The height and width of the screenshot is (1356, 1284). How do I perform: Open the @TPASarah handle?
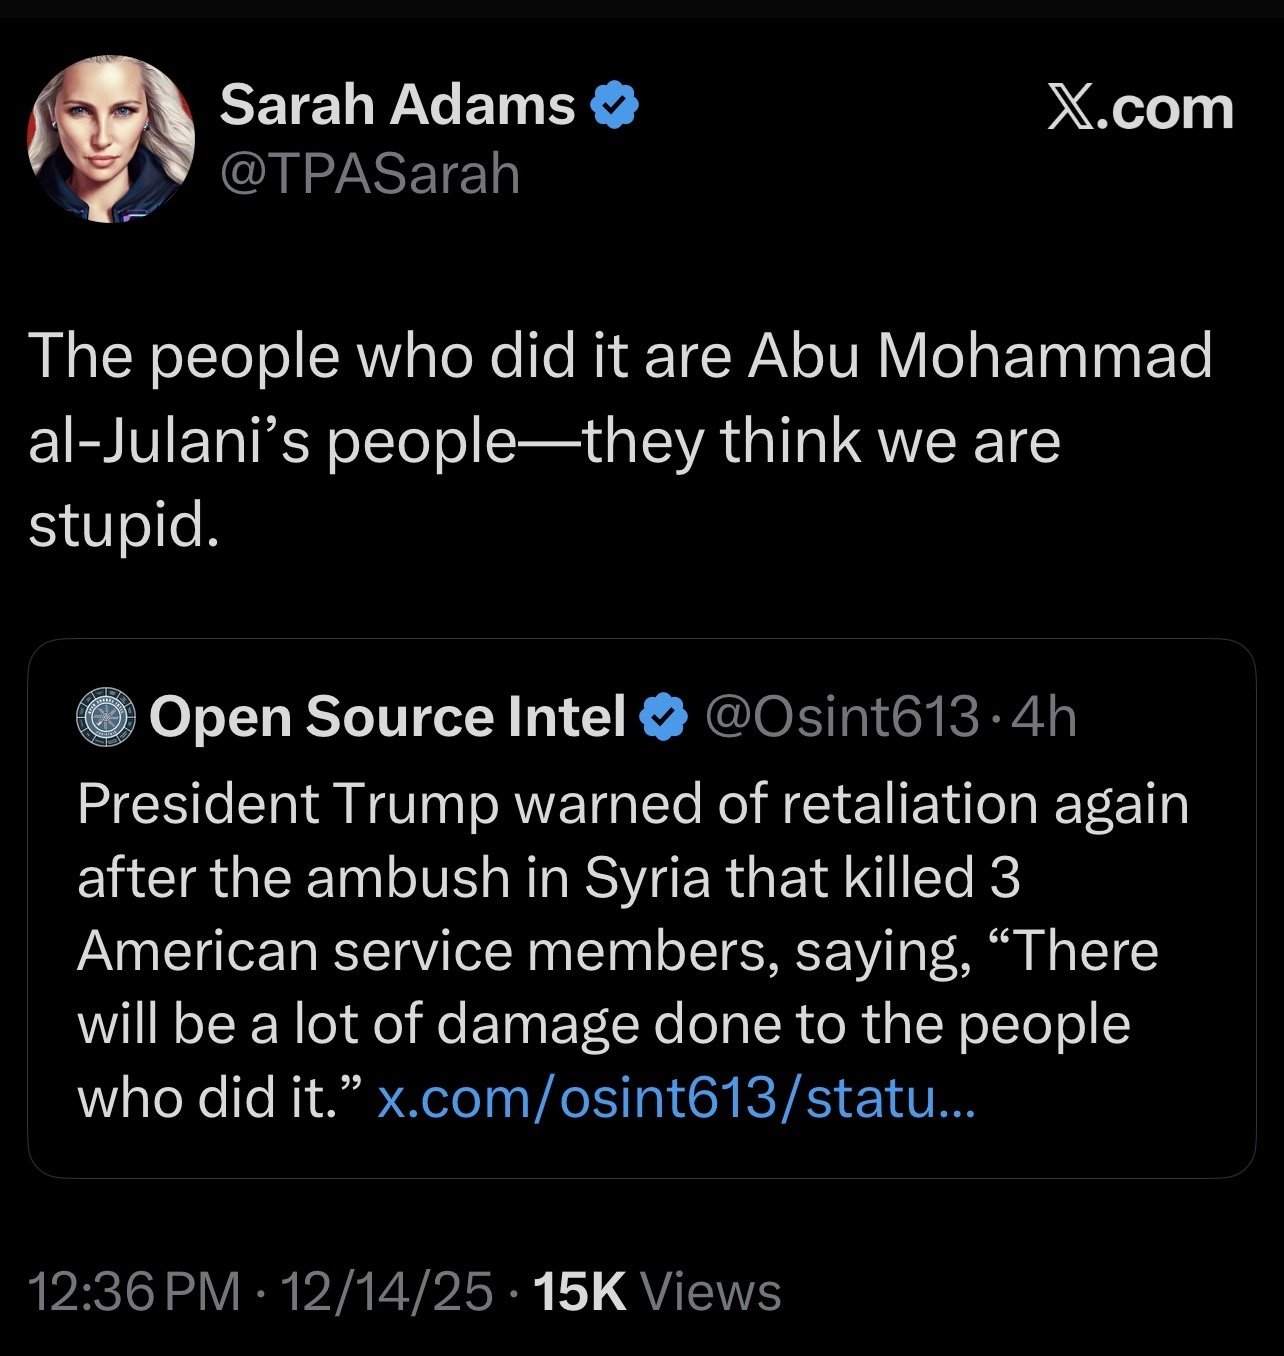click(x=369, y=175)
